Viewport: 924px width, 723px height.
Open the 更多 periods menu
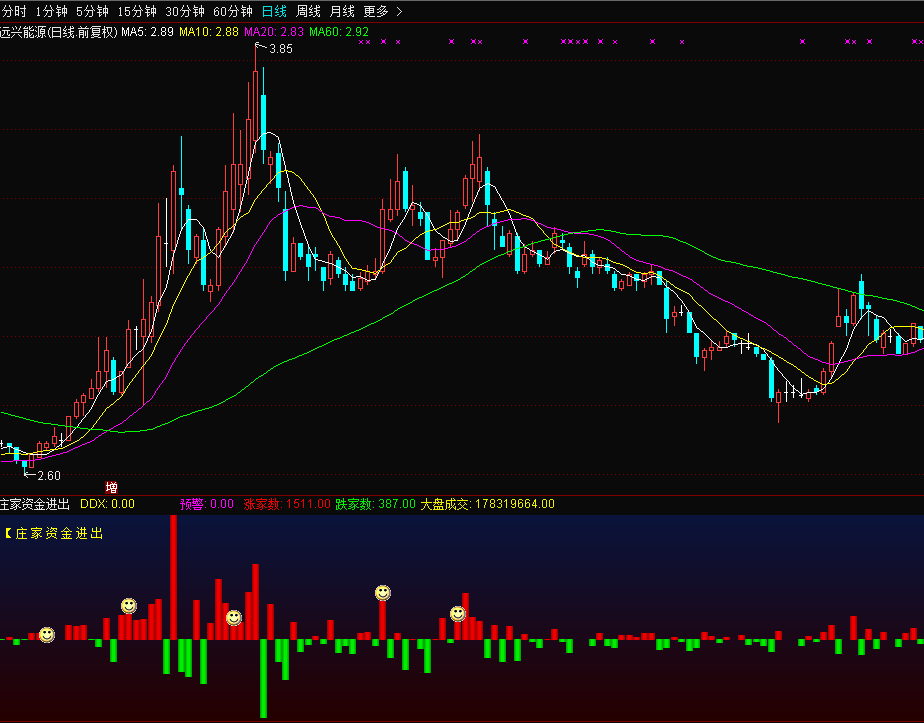click(x=376, y=11)
